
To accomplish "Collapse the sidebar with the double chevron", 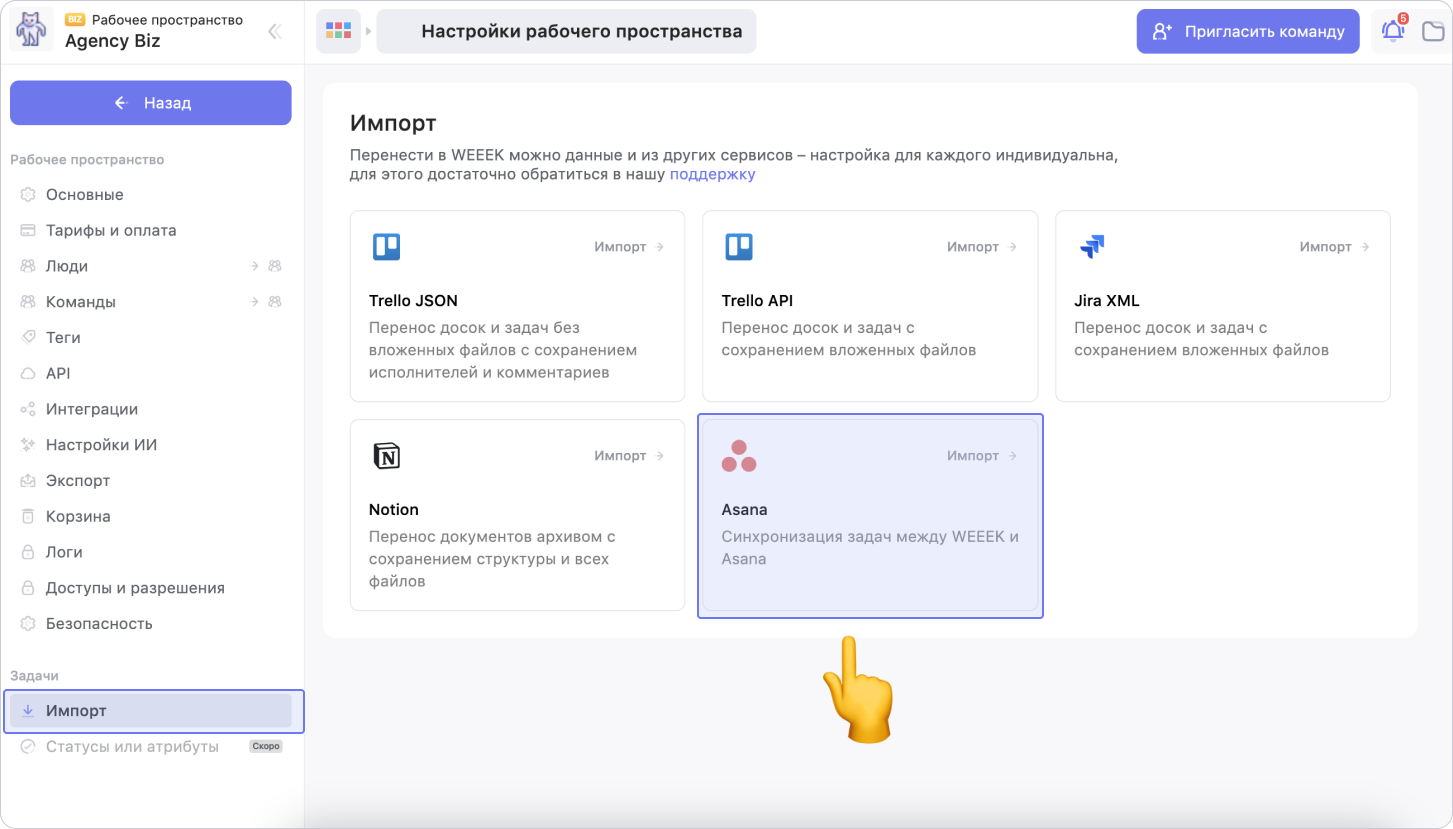I will (x=274, y=31).
